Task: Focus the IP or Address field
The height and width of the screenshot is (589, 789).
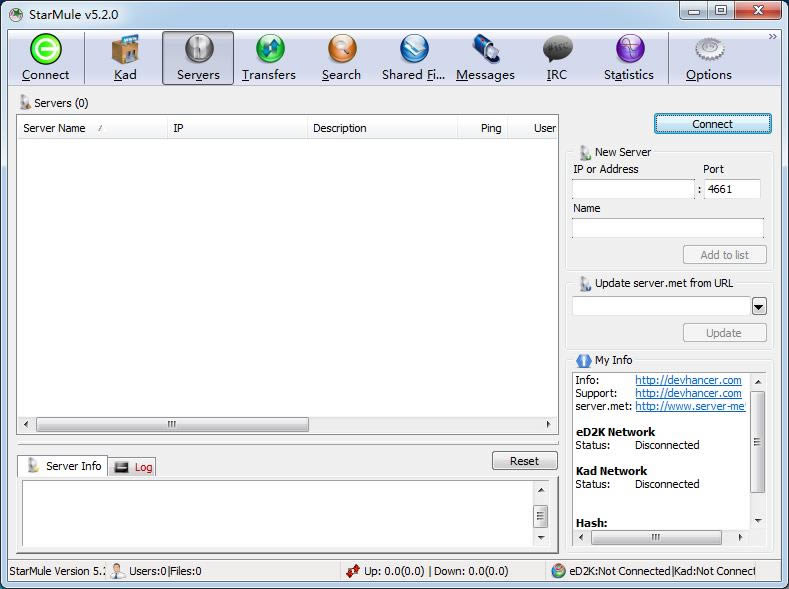Action: [x=634, y=189]
